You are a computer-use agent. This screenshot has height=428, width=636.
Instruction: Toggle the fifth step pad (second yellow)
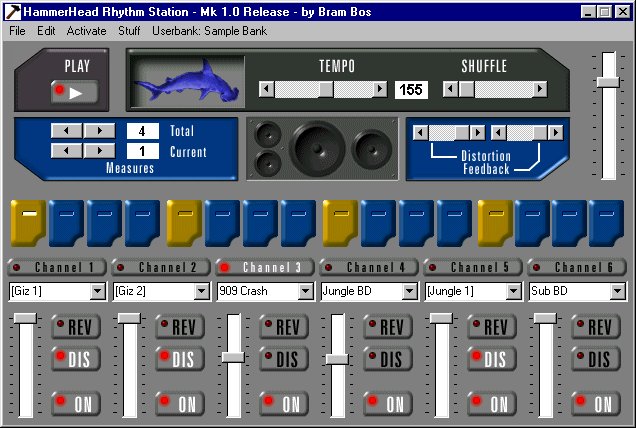coord(184,223)
